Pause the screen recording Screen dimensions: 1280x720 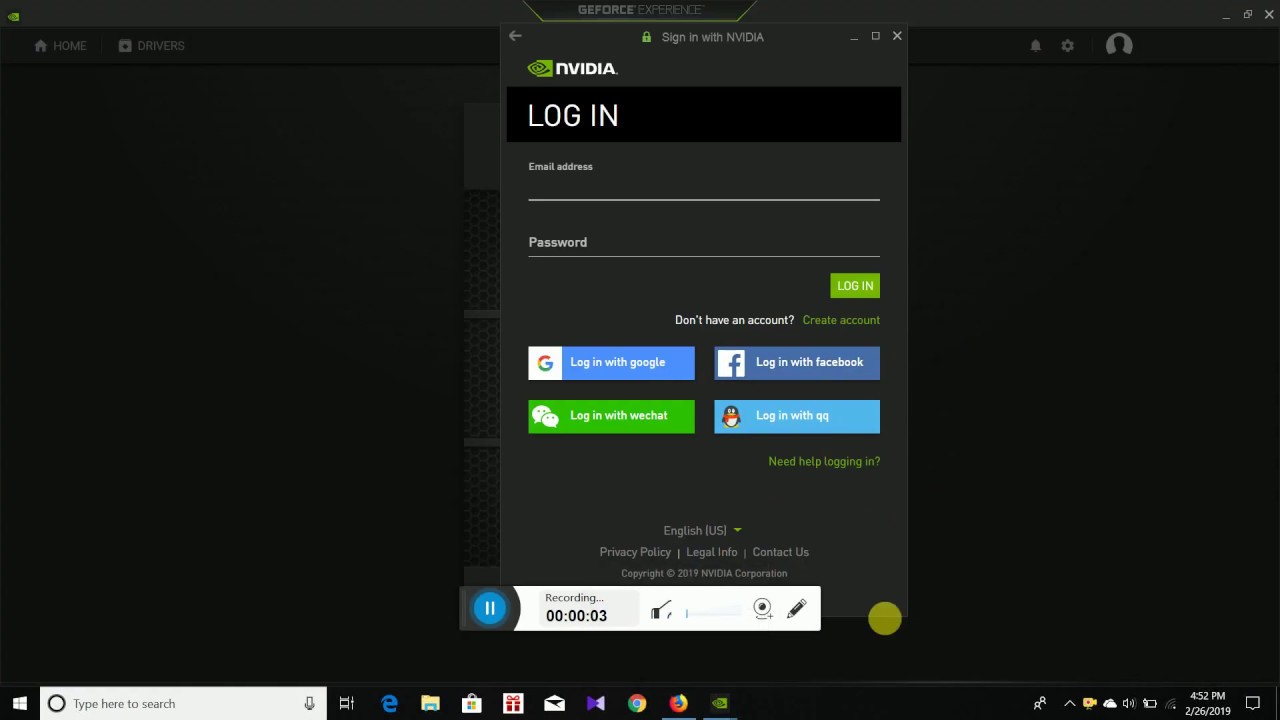490,608
